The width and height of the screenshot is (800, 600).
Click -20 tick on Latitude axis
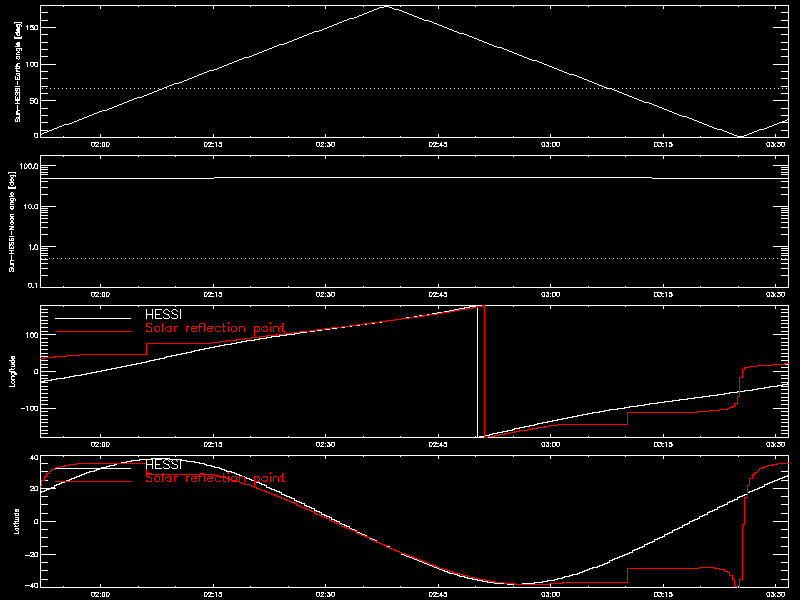(x=32, y=554)
